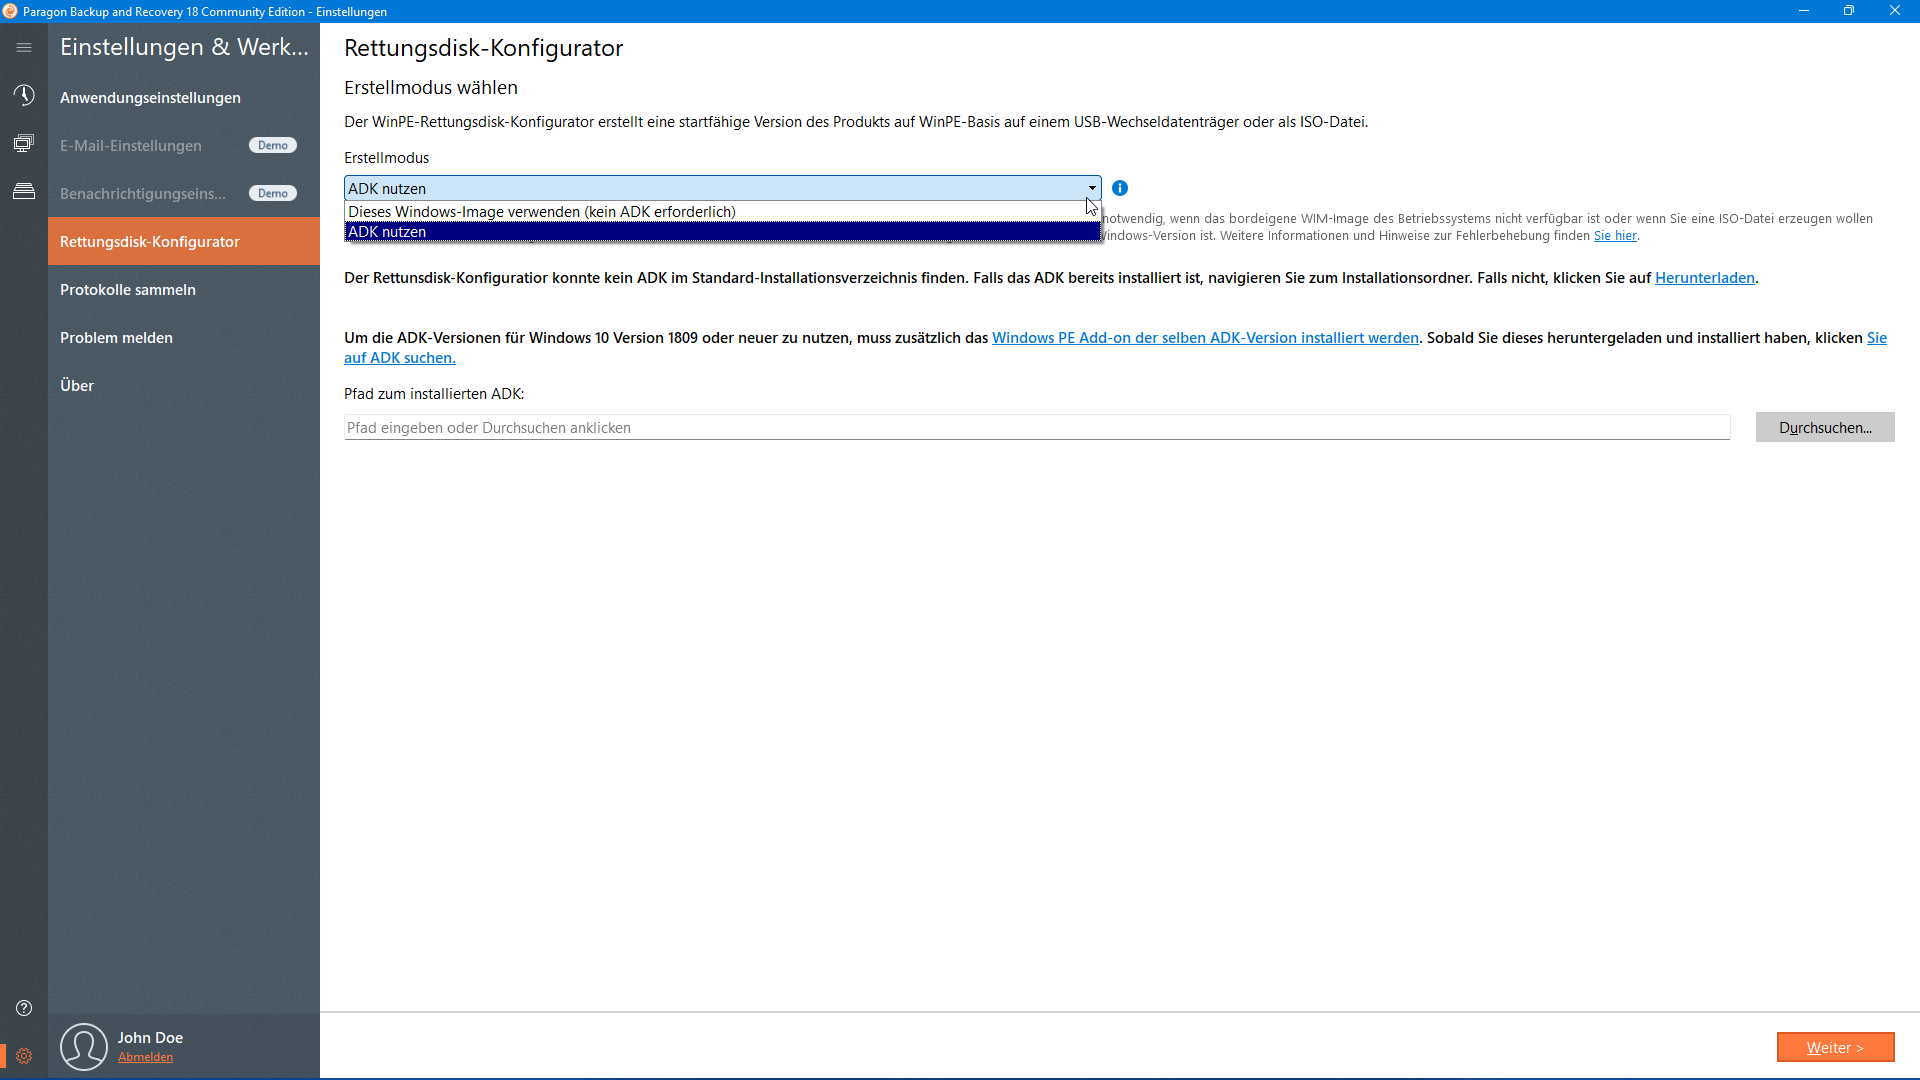1920x1080 pixels.
Task: Click the Weiter > button
Action: point(1834,1047)
